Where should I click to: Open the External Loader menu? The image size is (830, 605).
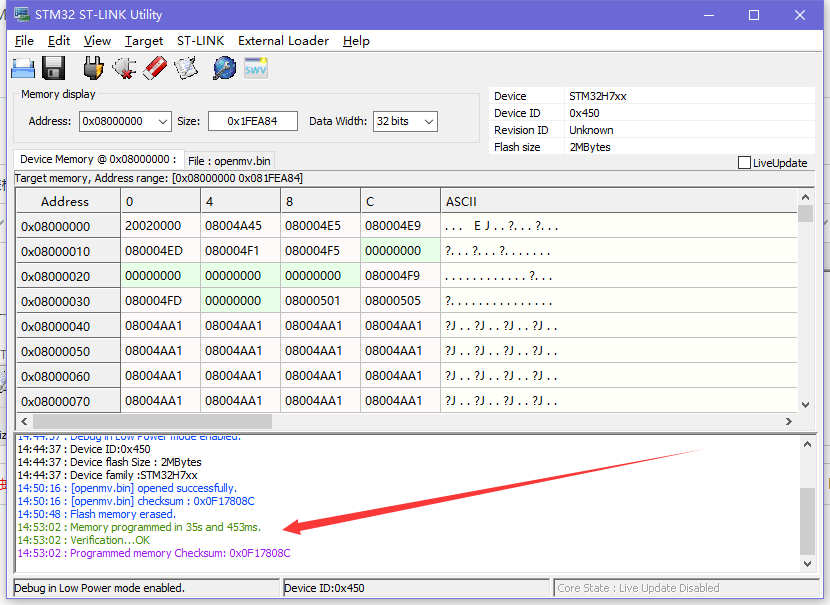tap(283, 41)
